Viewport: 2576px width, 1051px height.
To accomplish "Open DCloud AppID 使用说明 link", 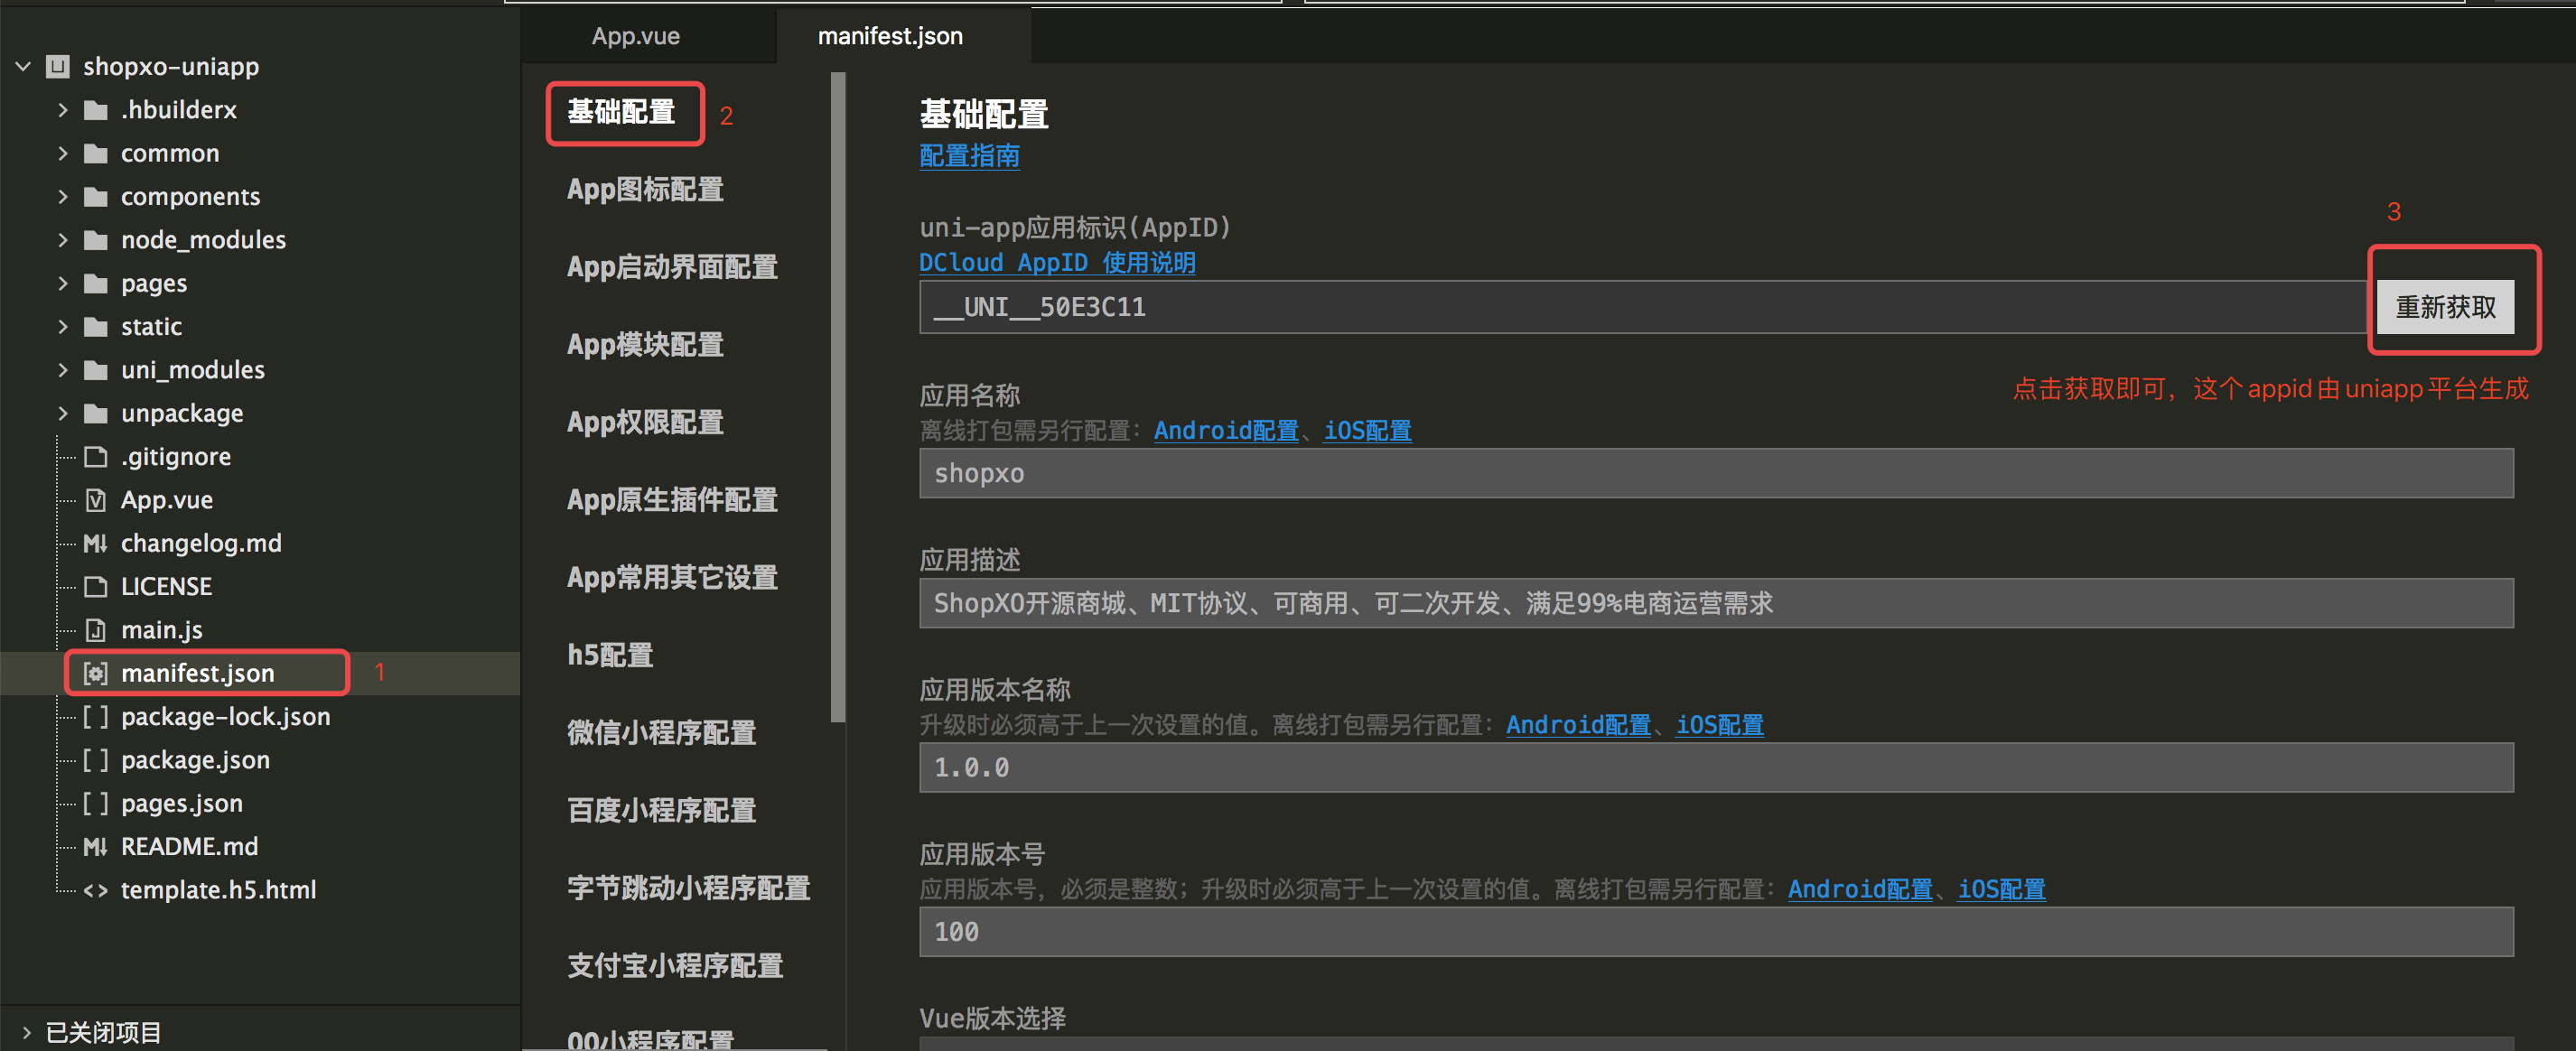I will pyautogui.click(x=1057, y=263).
